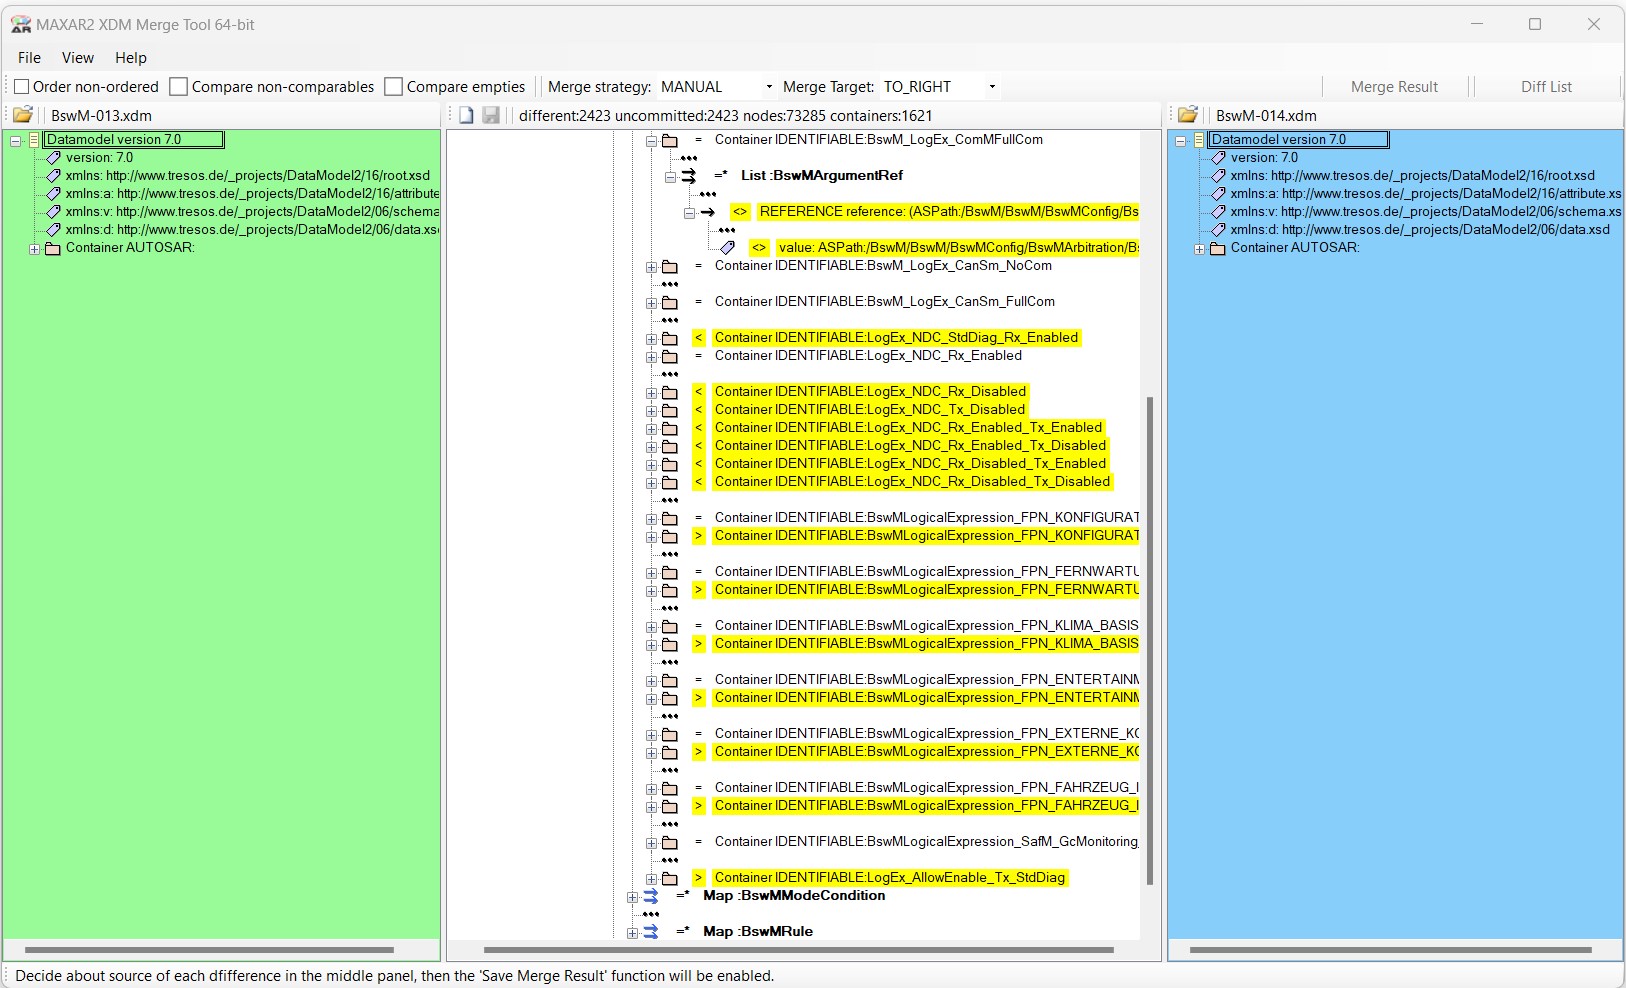Open right file folder icon beside BswM-014.xdm

click(x=1188, y=115)
